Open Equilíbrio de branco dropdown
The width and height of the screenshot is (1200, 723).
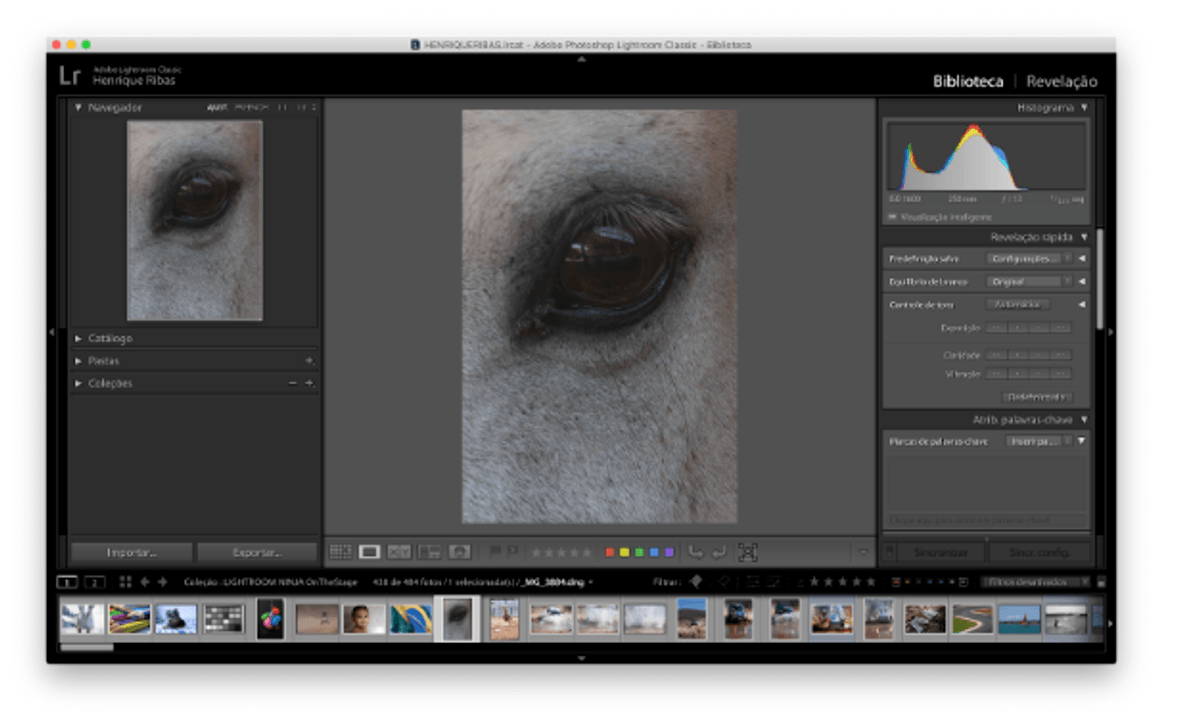click(1029, 282)
